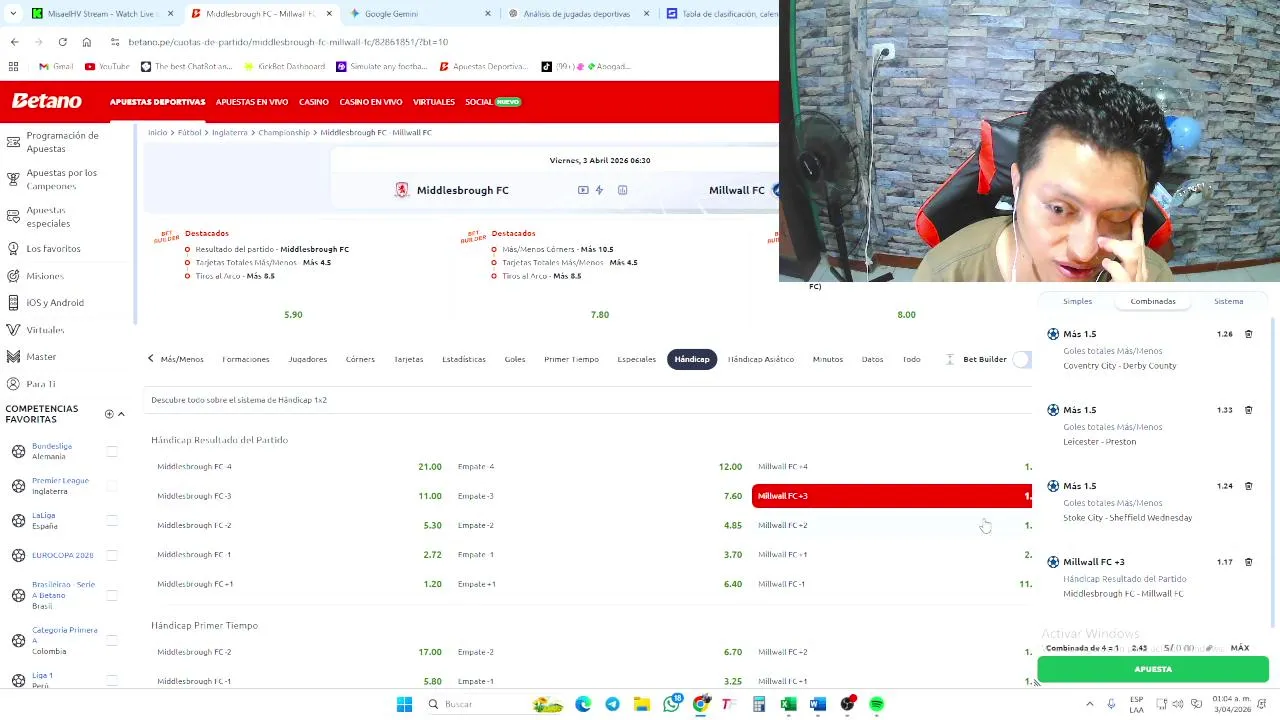Check the EUROCOPA 2028 checkbox
Viewport: 1280px width, 720px height.
point(112,555)
